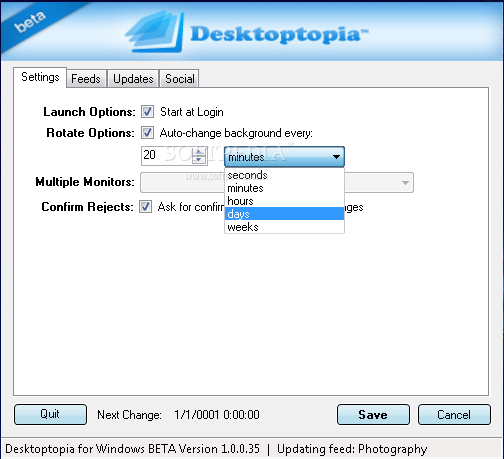Screen dimensions: 504x459
Task: Cancel the settings changes
Action: (x=454, y=414)
